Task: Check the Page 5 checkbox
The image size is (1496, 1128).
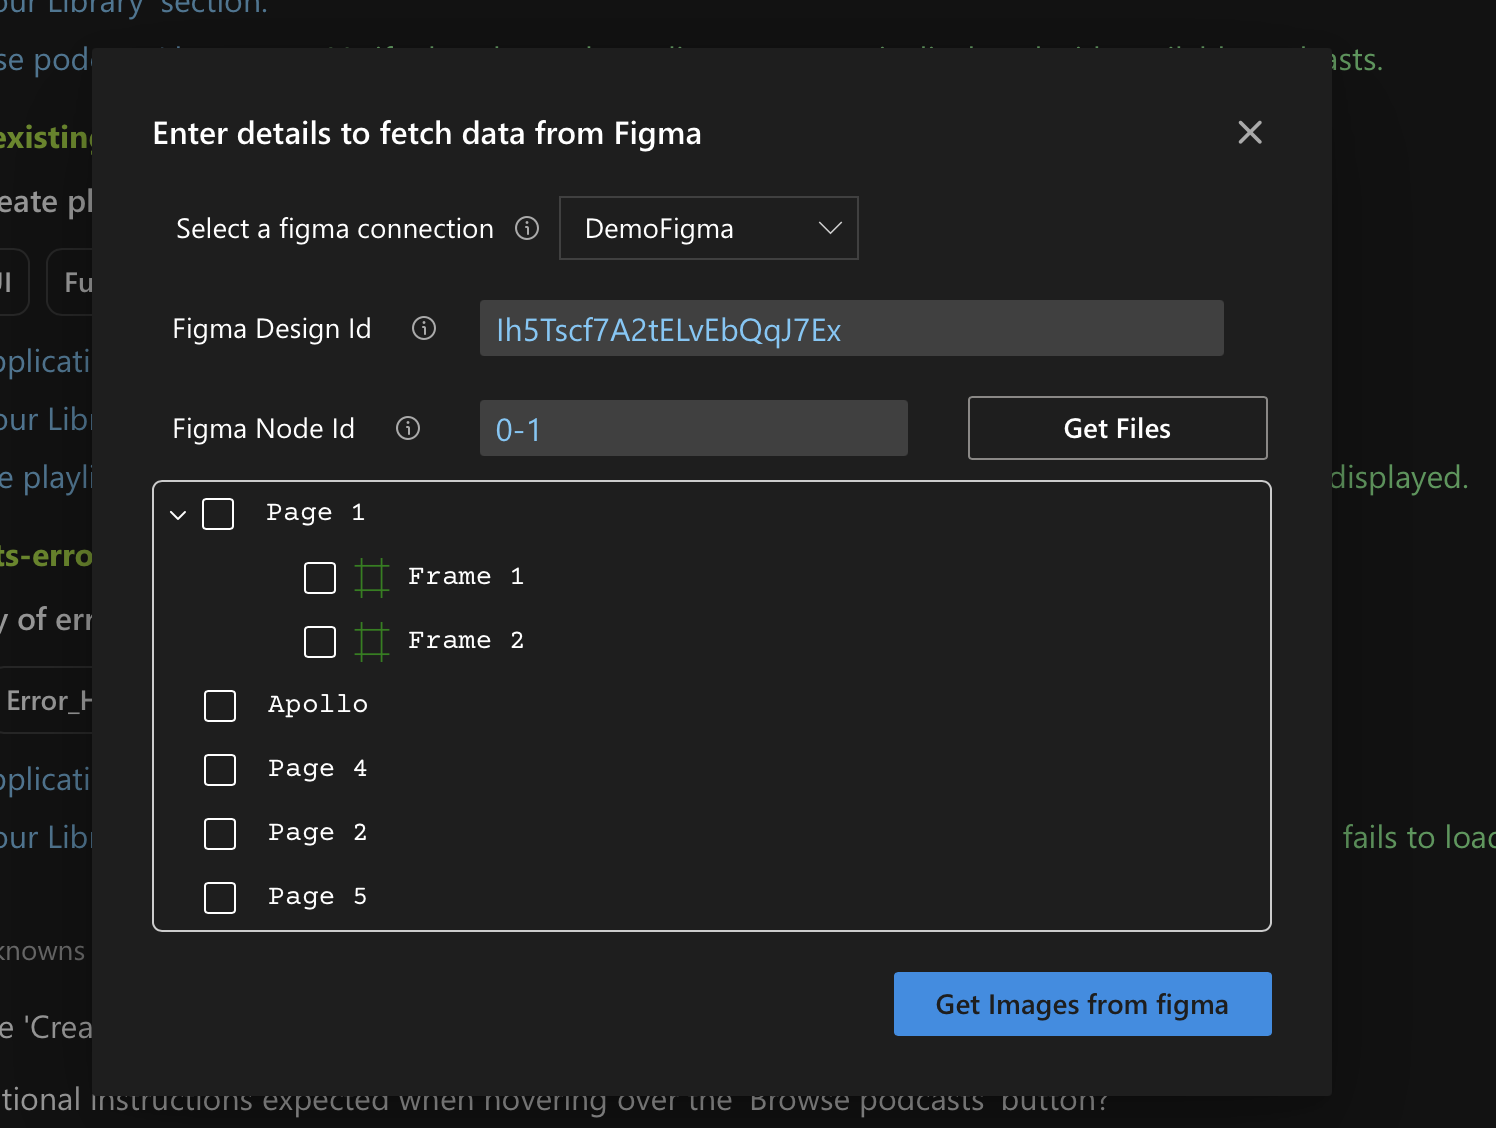Action: (220, 898)
